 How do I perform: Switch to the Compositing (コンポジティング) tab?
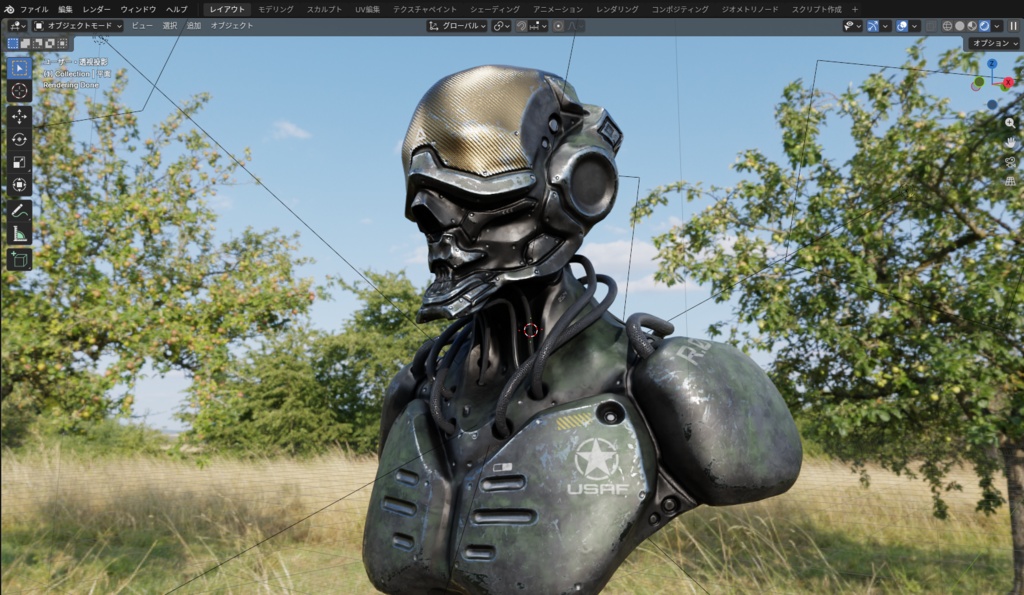click(680, 9)
